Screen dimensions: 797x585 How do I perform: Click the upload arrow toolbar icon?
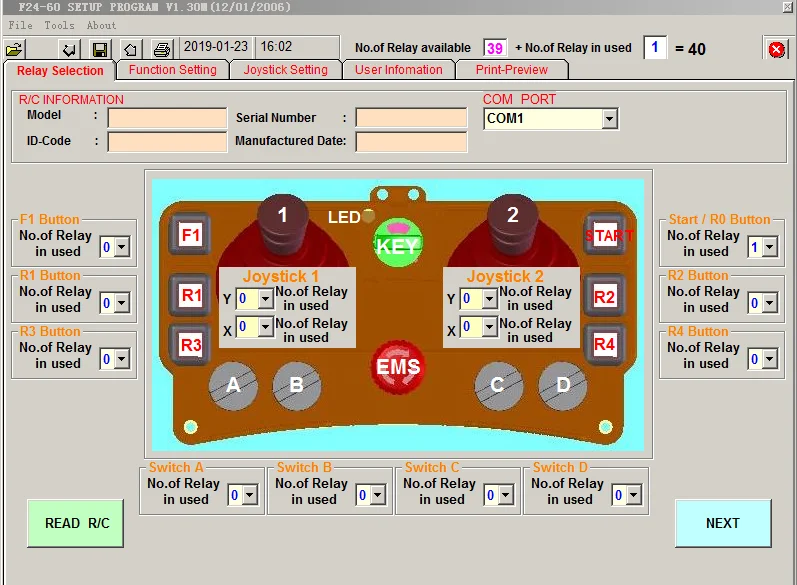click(131, 49)
